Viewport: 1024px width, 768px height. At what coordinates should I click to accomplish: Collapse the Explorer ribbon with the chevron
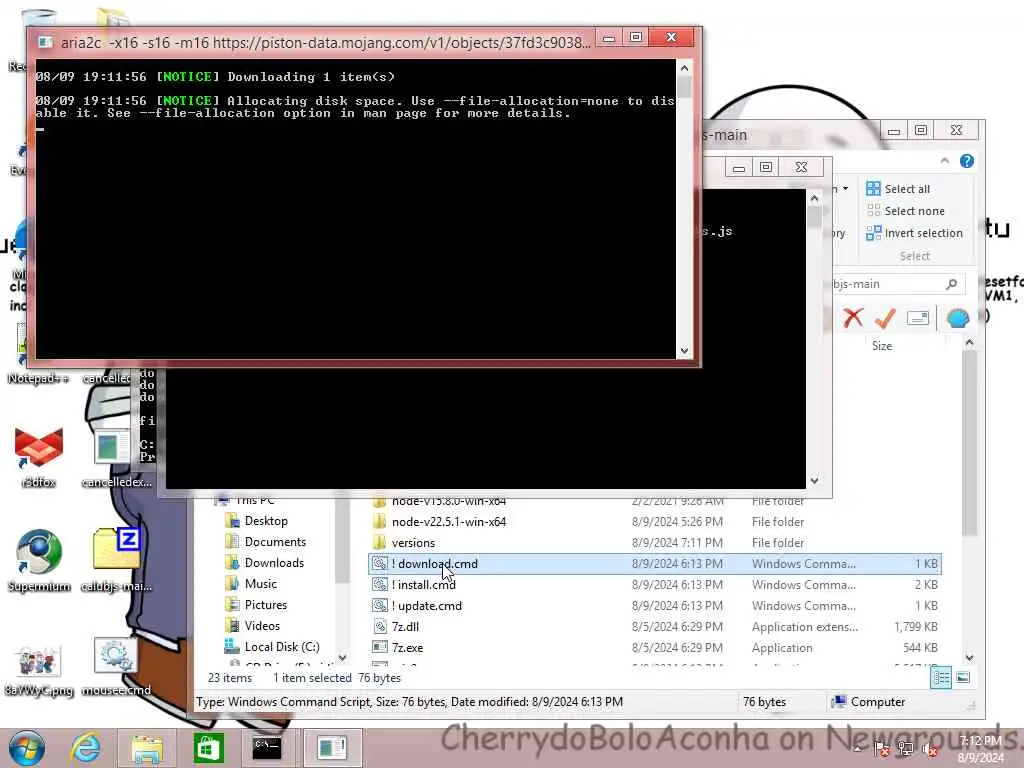click(944, 161)
